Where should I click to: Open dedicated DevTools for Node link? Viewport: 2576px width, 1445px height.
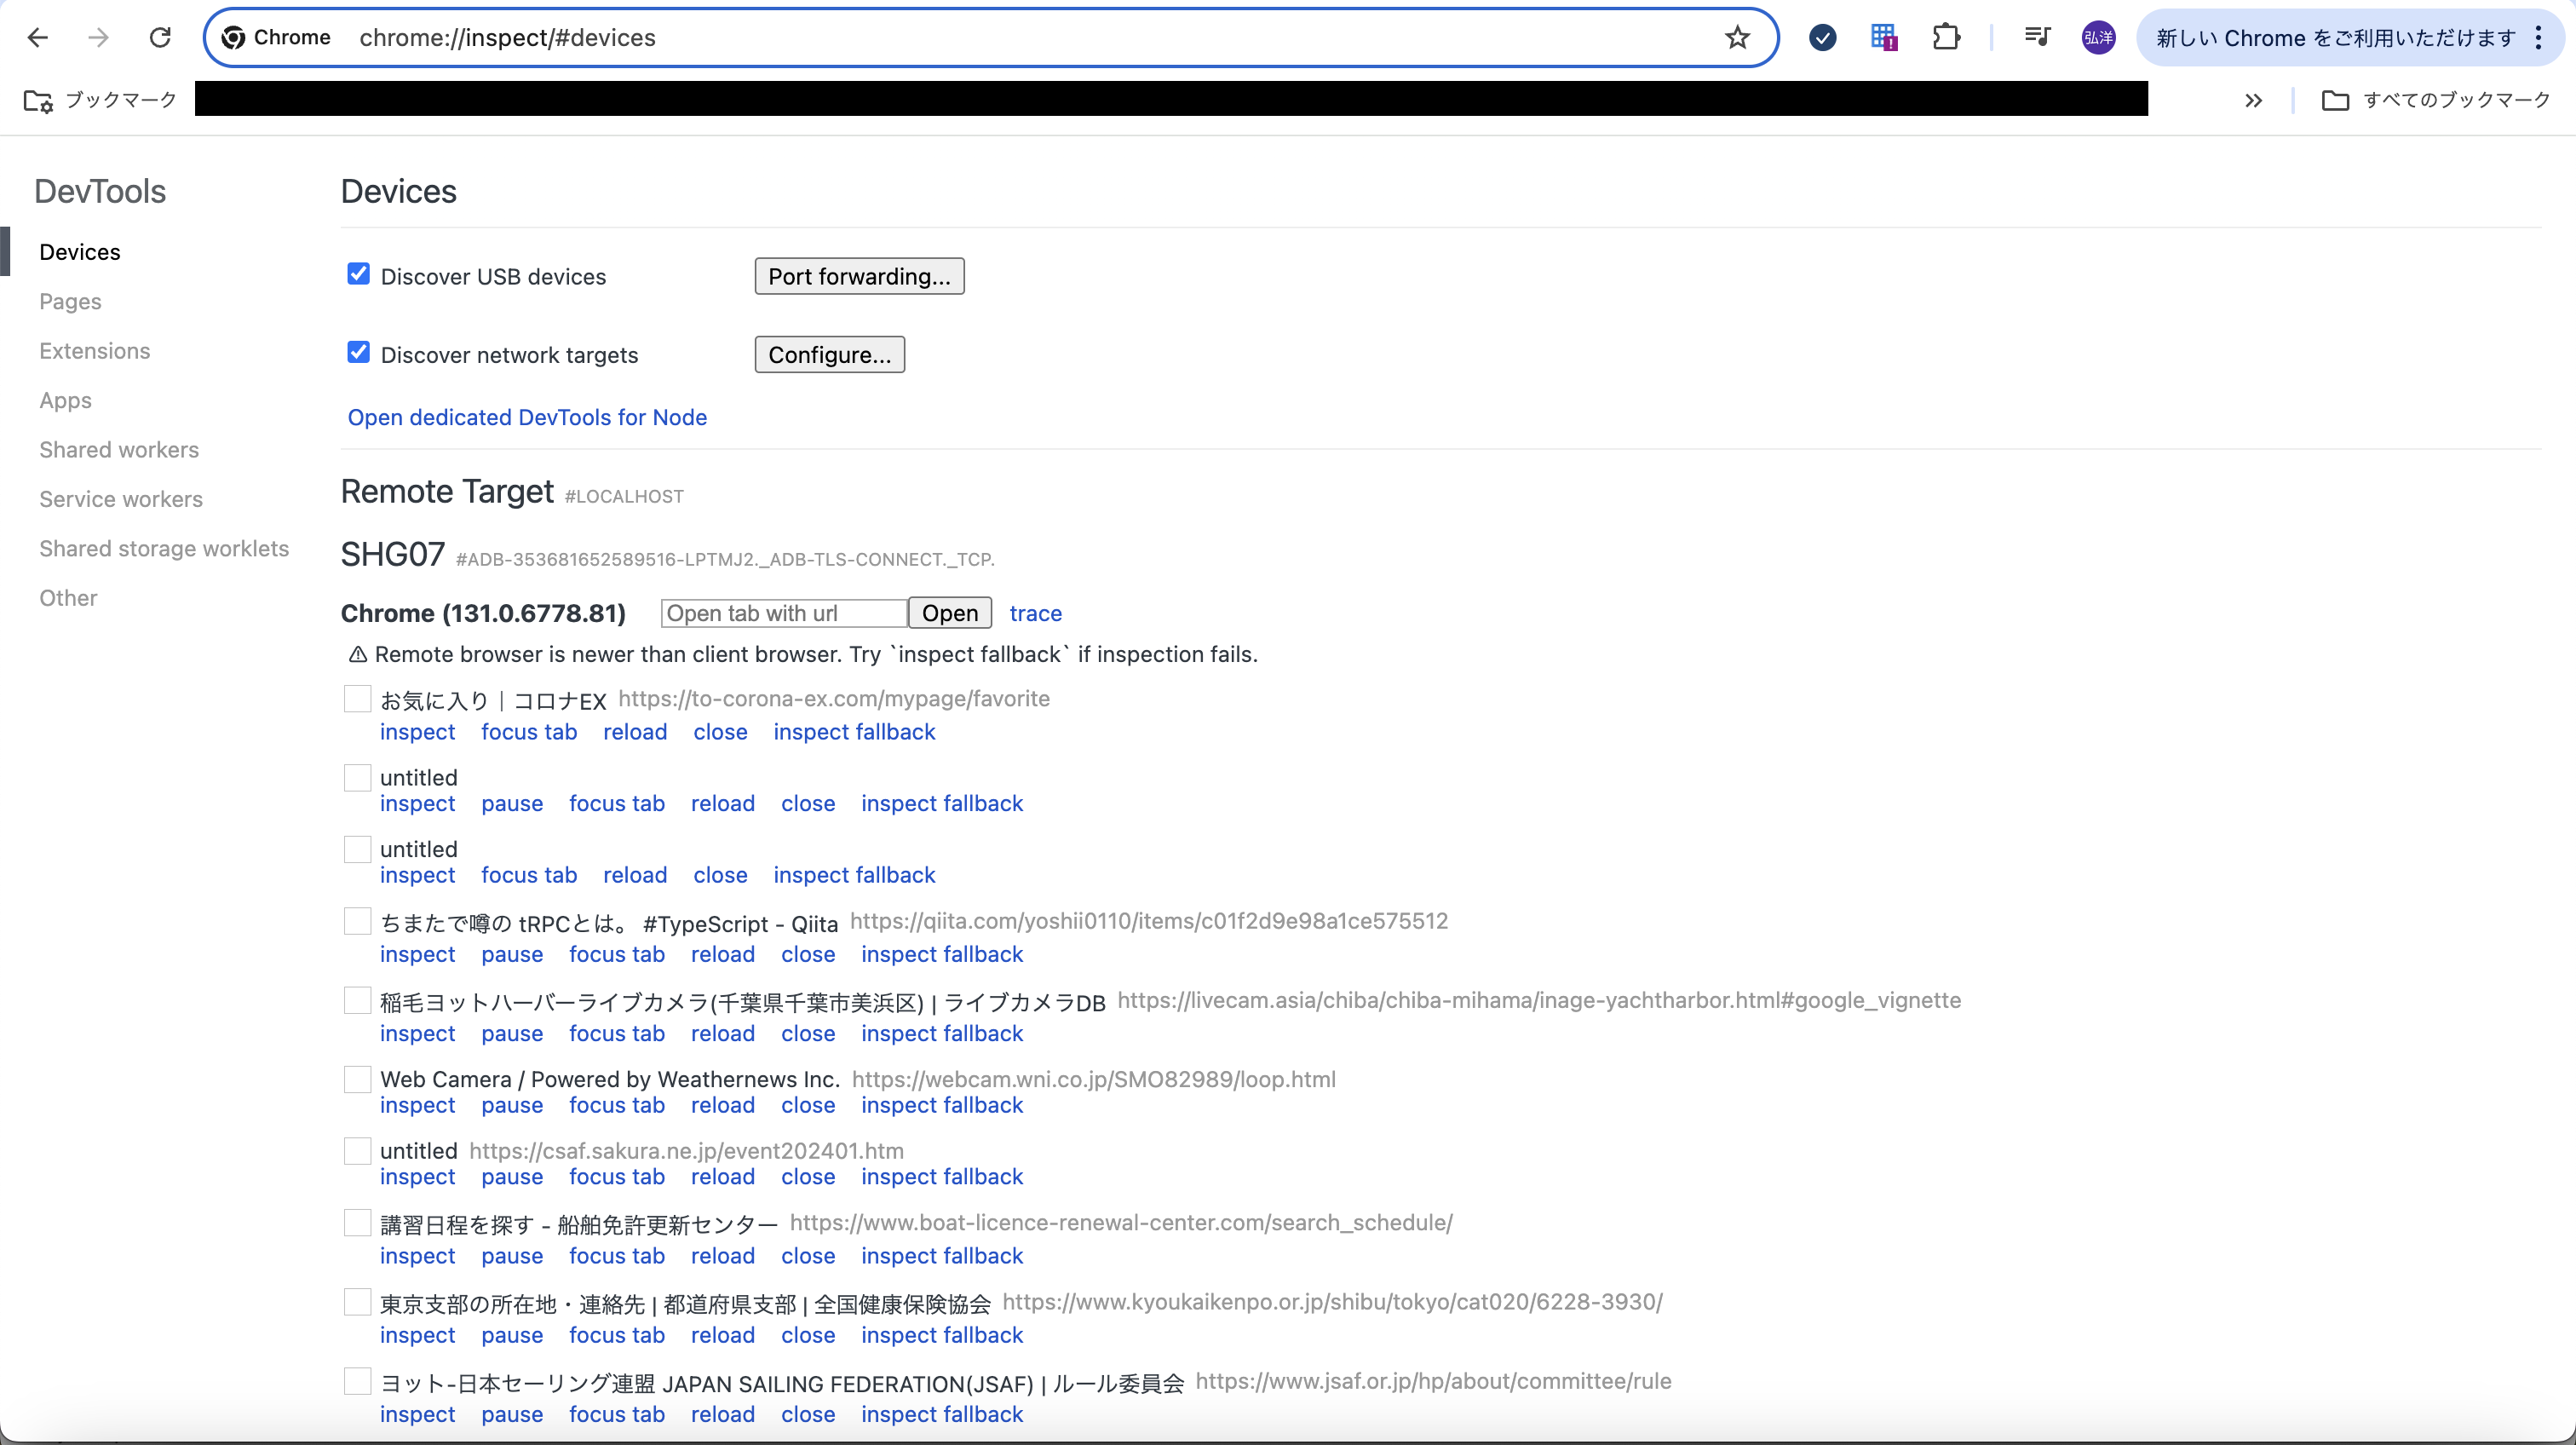coord(527,417)
